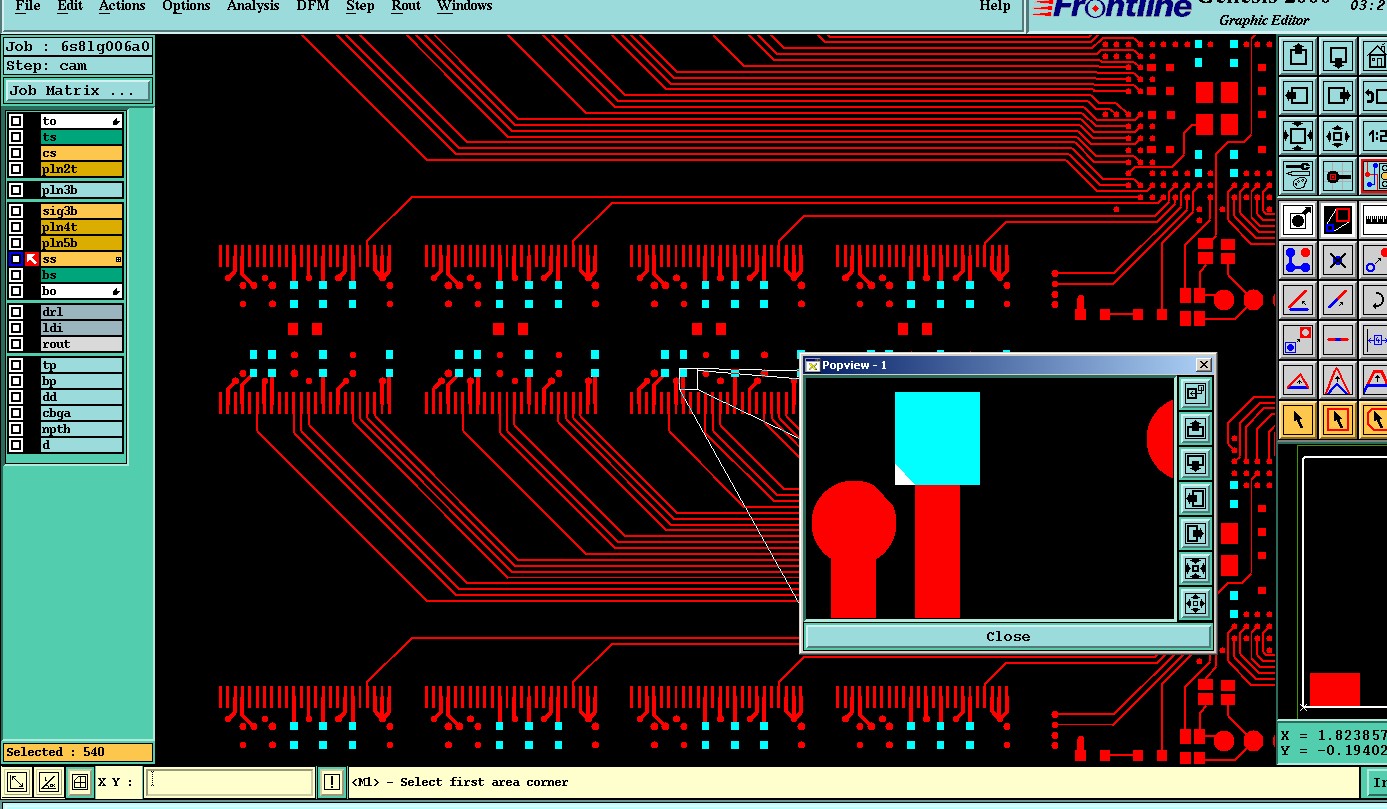Open the Job Matrix dialog
Screen dimensions: 1387x809
coord(78,91)
